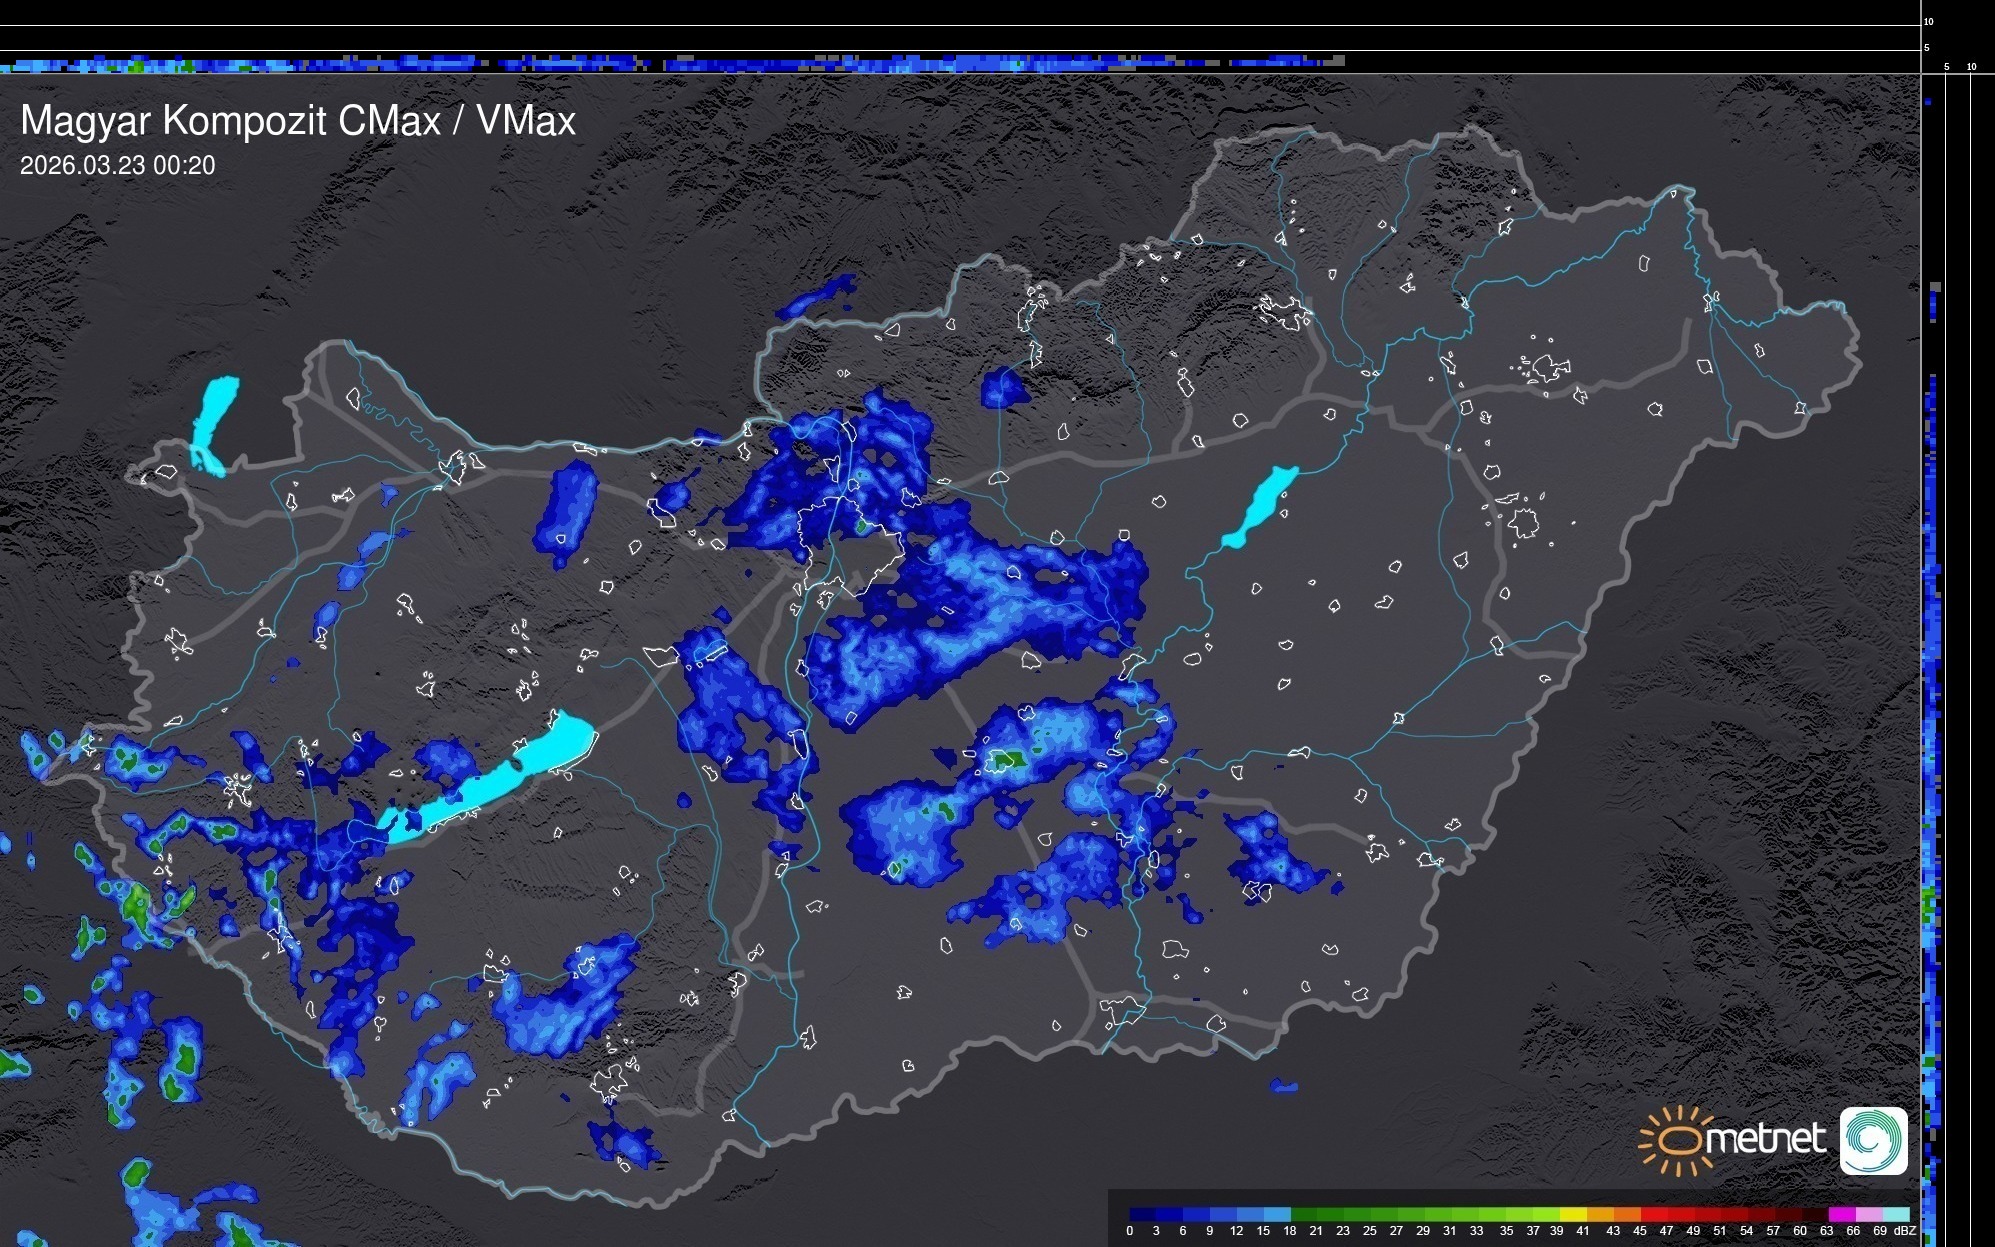Click the dark green 18 dBZ swatch

(1304, 1214)
